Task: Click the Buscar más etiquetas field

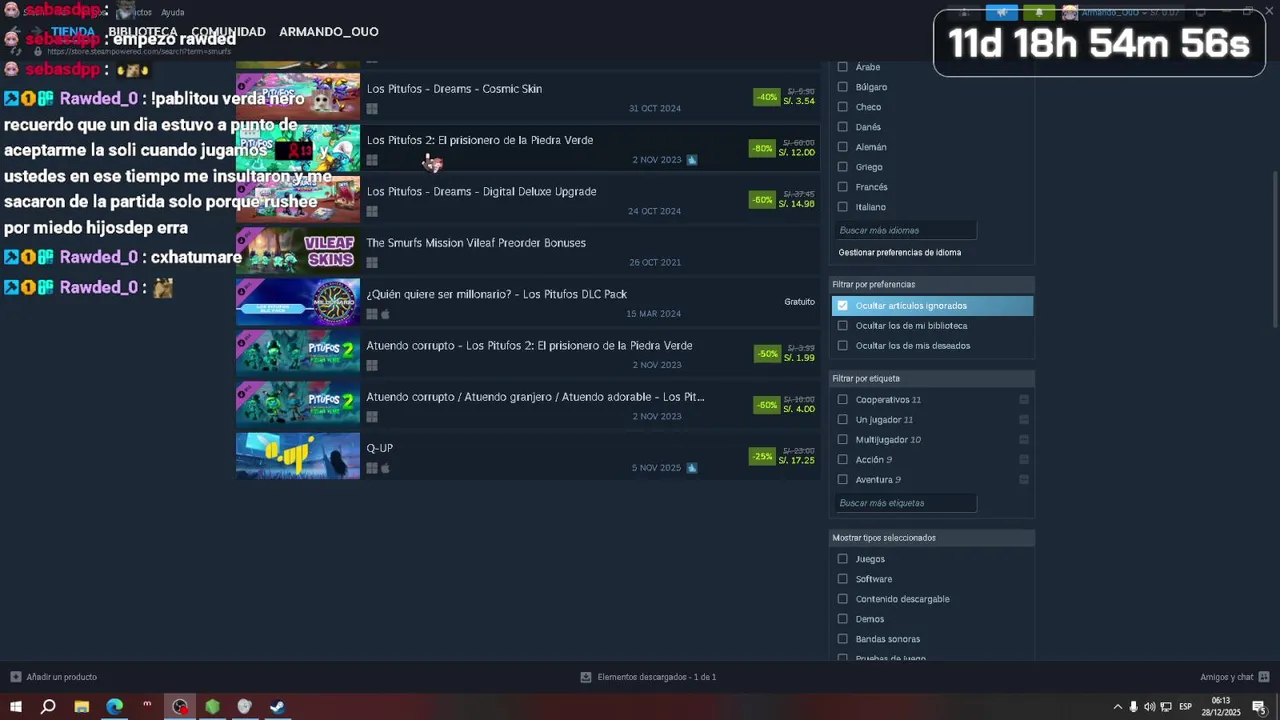Action: click(905, 503)
